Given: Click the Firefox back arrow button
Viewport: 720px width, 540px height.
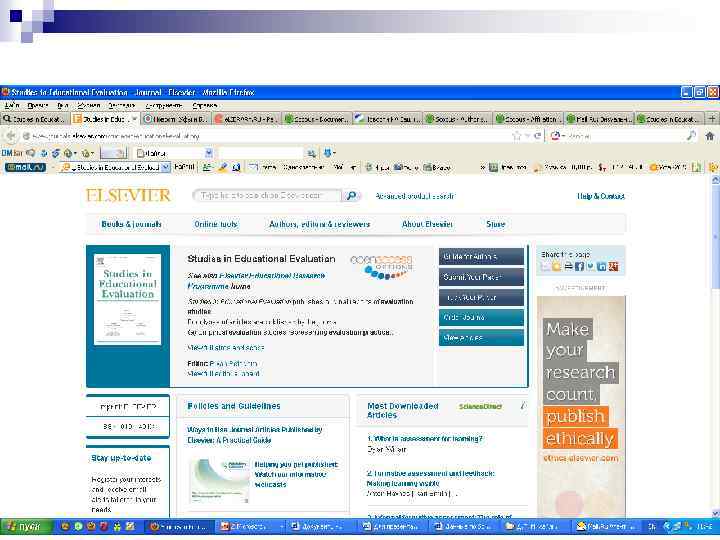Looking at the screenshot, I should point(10,136).
